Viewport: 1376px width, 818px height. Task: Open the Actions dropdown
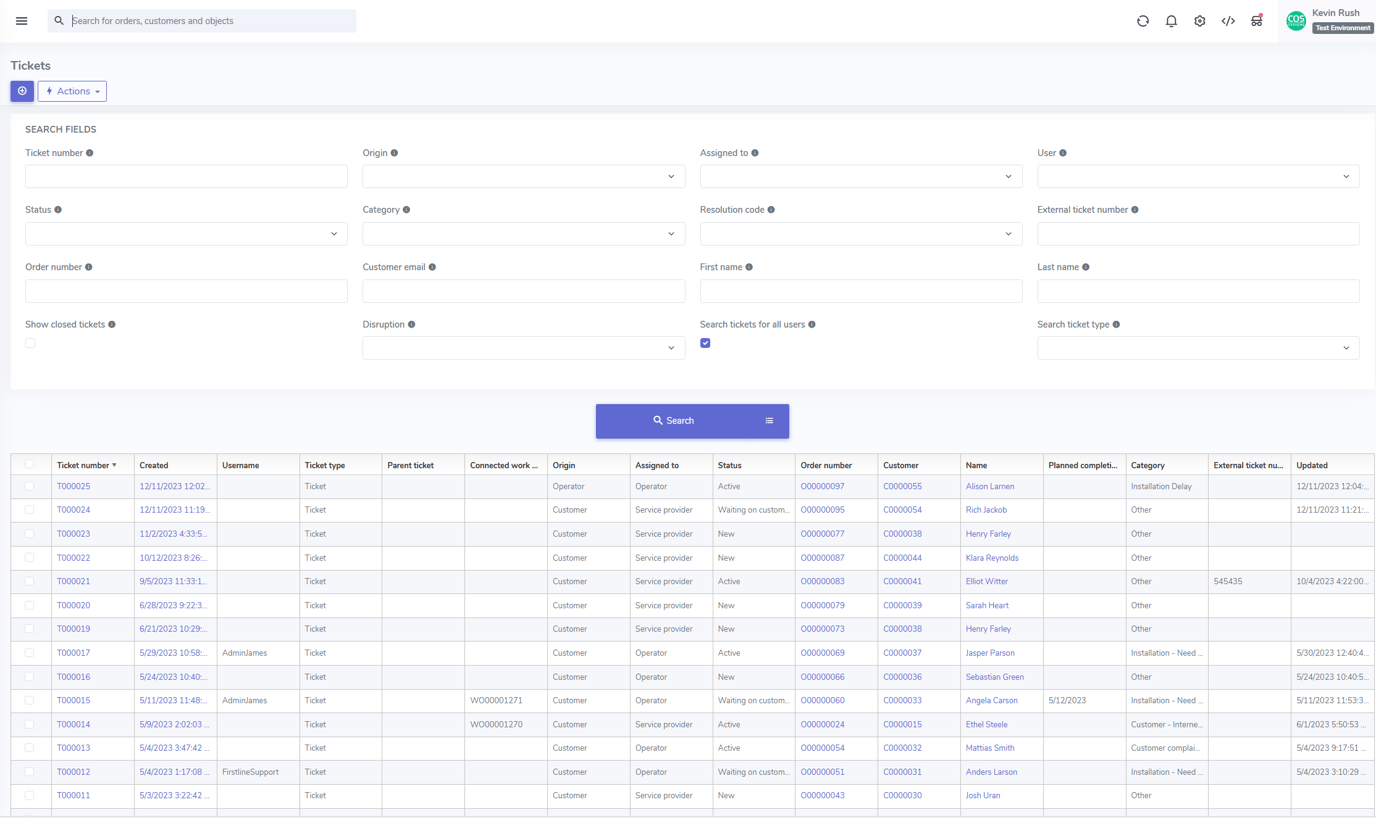[71, 90]
